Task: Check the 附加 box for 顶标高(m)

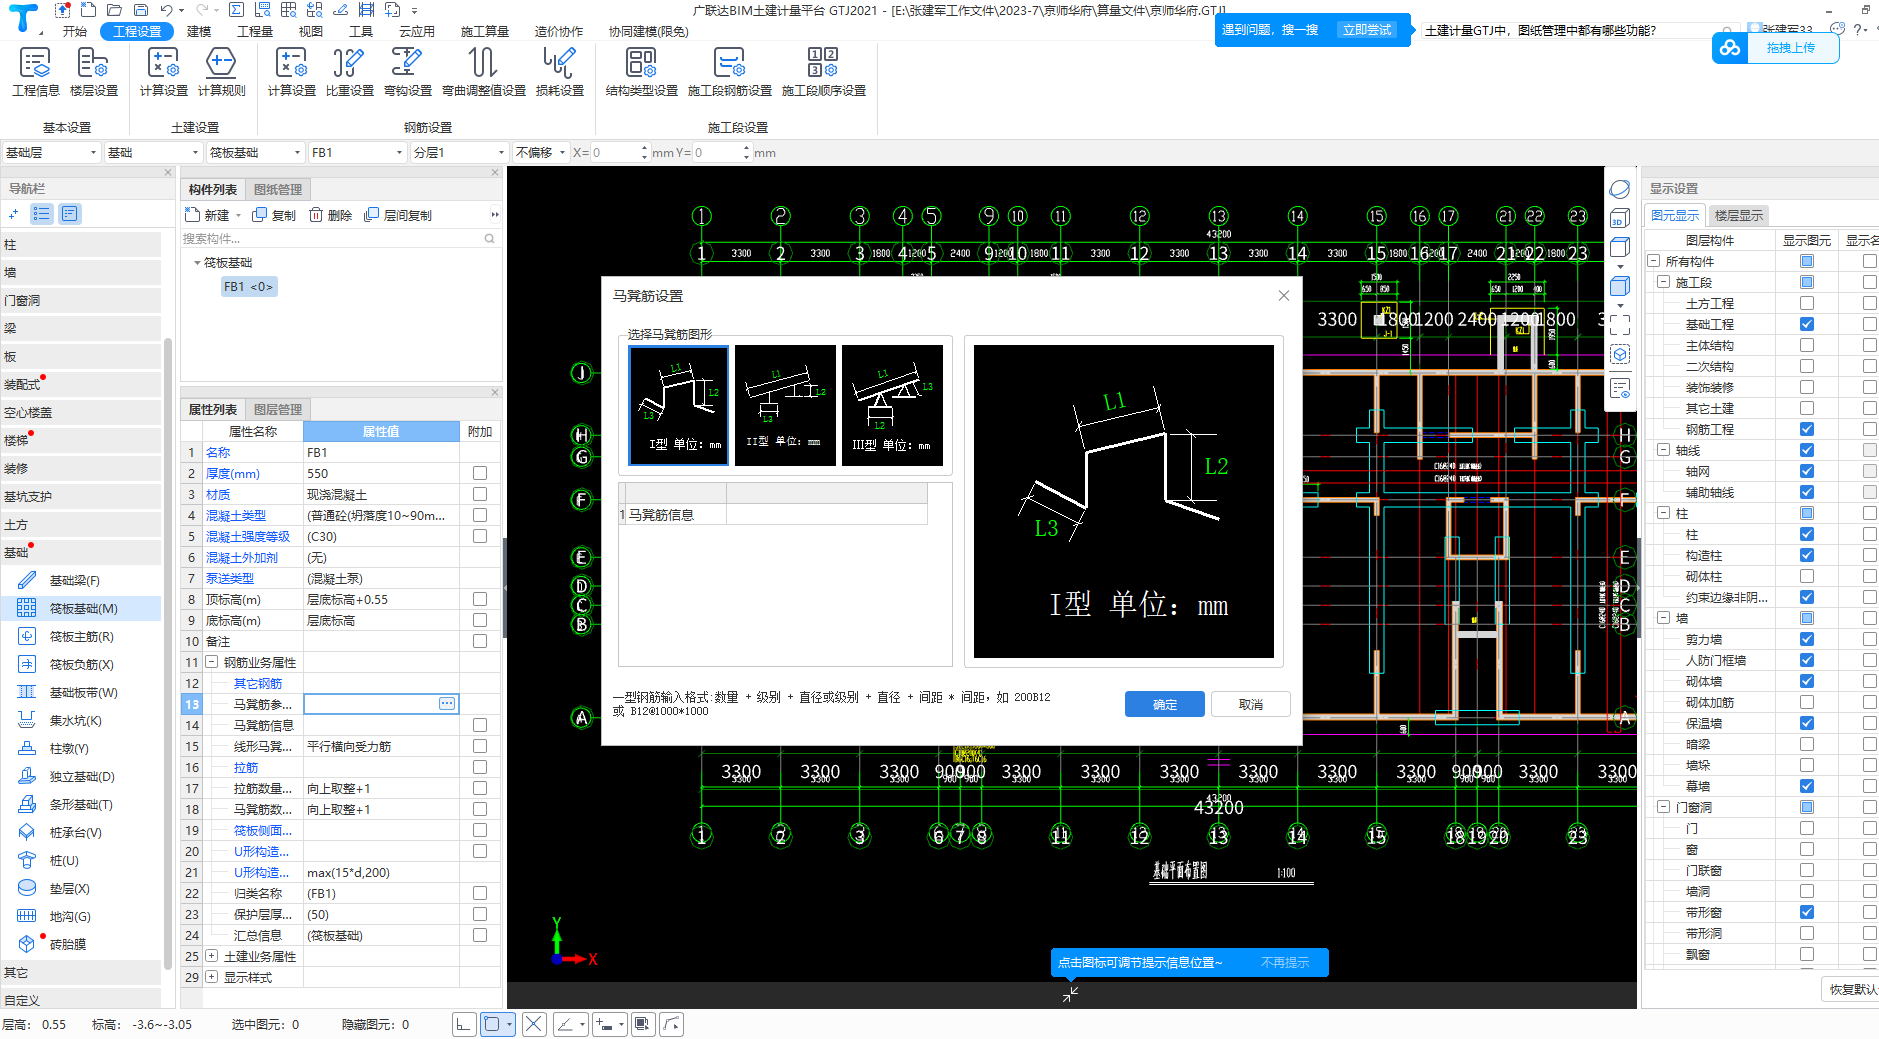Action: 480,599
